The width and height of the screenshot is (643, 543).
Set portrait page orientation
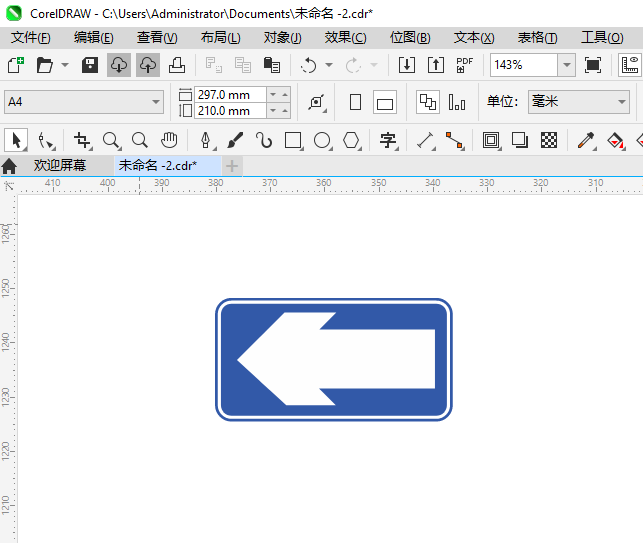[356, 102]
